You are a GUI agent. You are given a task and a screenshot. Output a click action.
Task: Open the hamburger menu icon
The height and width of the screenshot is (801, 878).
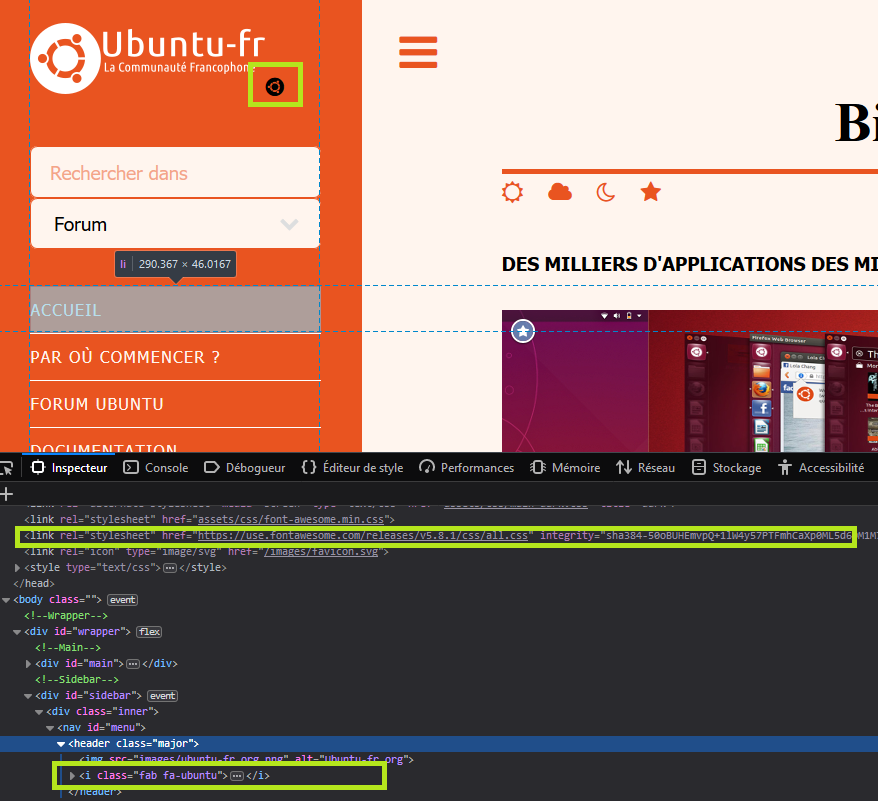418,52
